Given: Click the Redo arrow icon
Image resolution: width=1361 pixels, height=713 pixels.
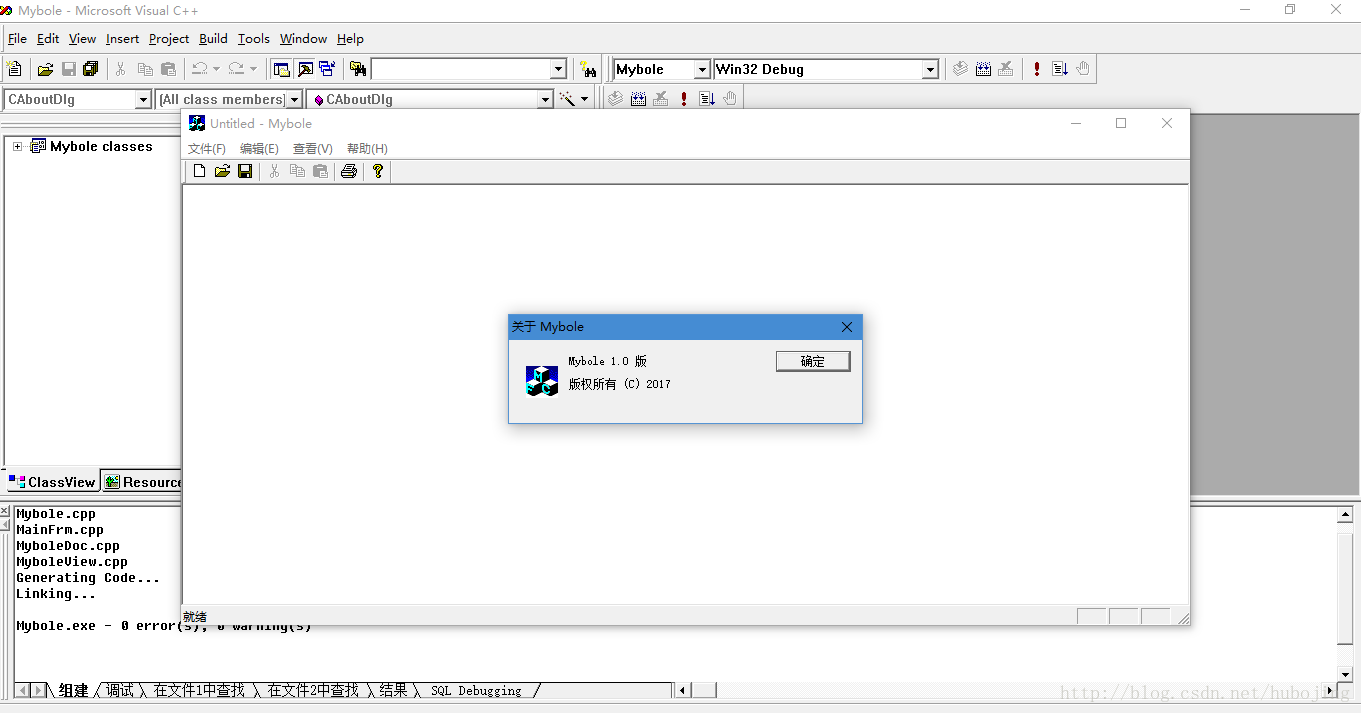Looking at the screenshot, I should coord(236,69).
